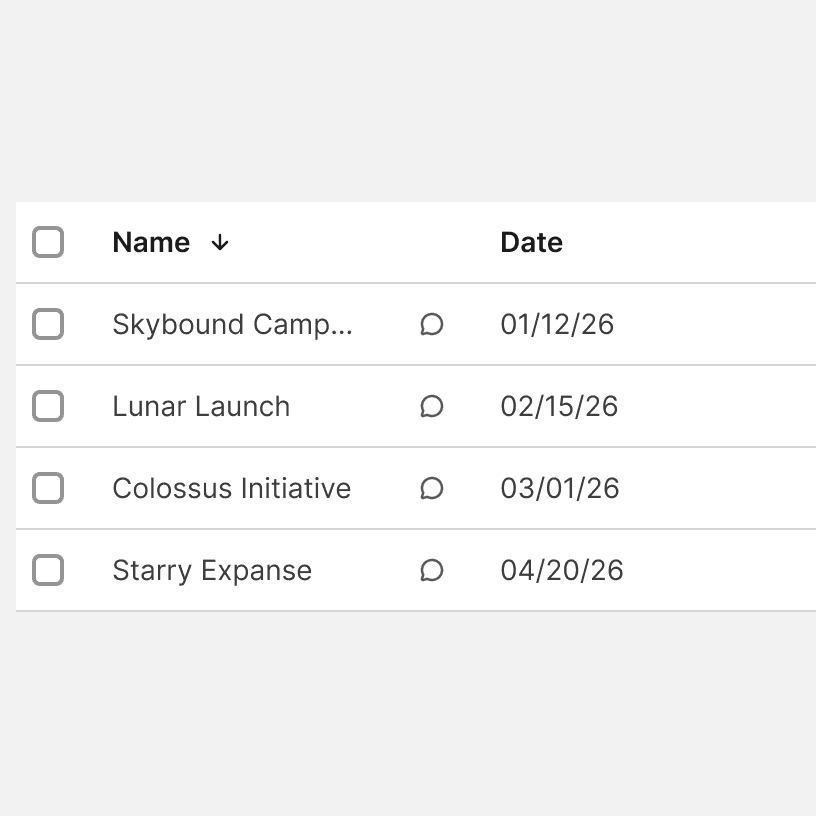Open the Colossus Initiative item

coord(231,489)
